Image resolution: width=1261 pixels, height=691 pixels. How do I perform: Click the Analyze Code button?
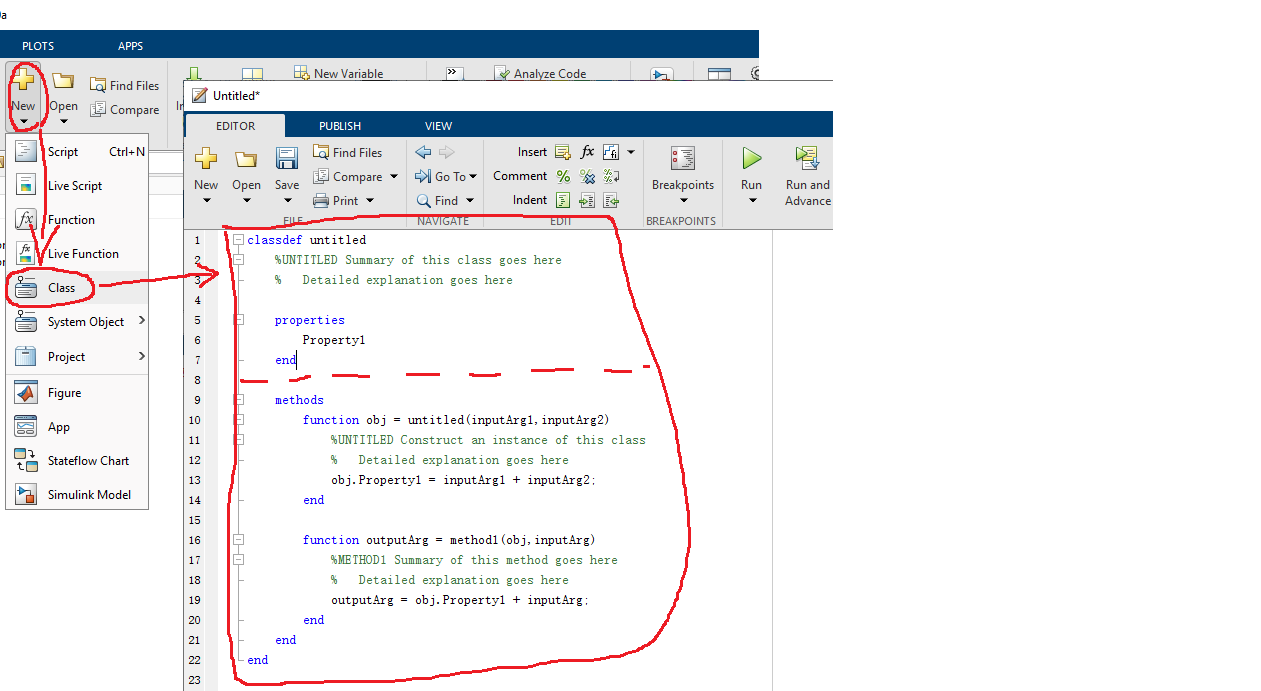pyautogui.click(x=540, y=73)
